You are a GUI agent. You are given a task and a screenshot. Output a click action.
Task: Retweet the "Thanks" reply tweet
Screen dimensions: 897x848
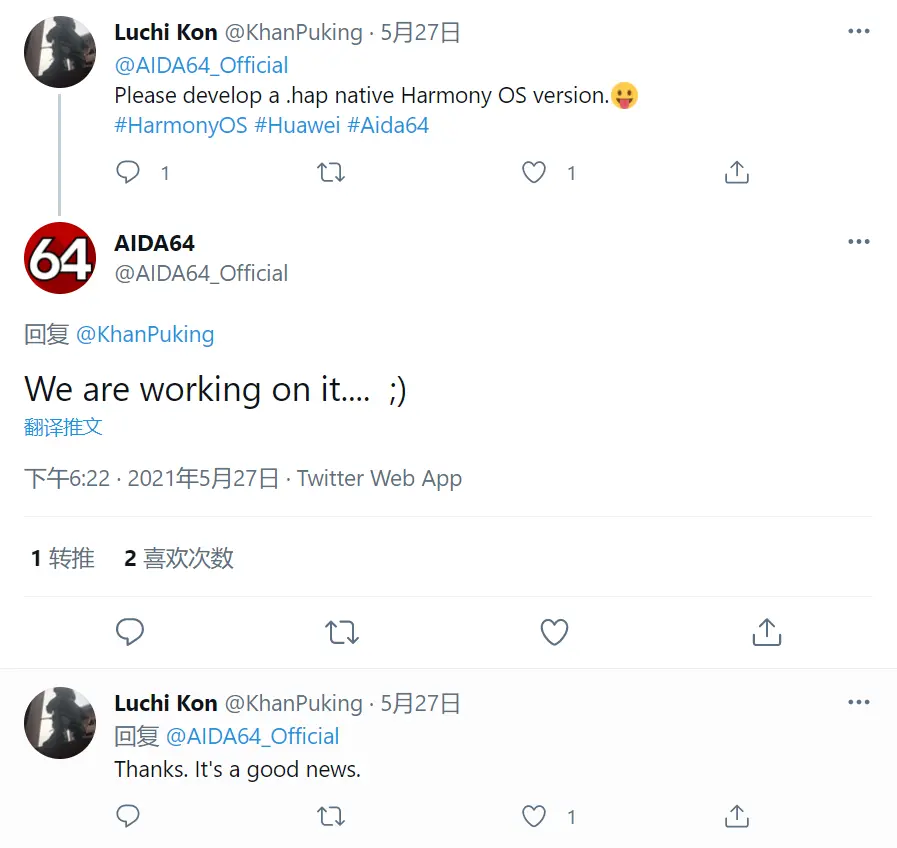(x=331, y=816)
